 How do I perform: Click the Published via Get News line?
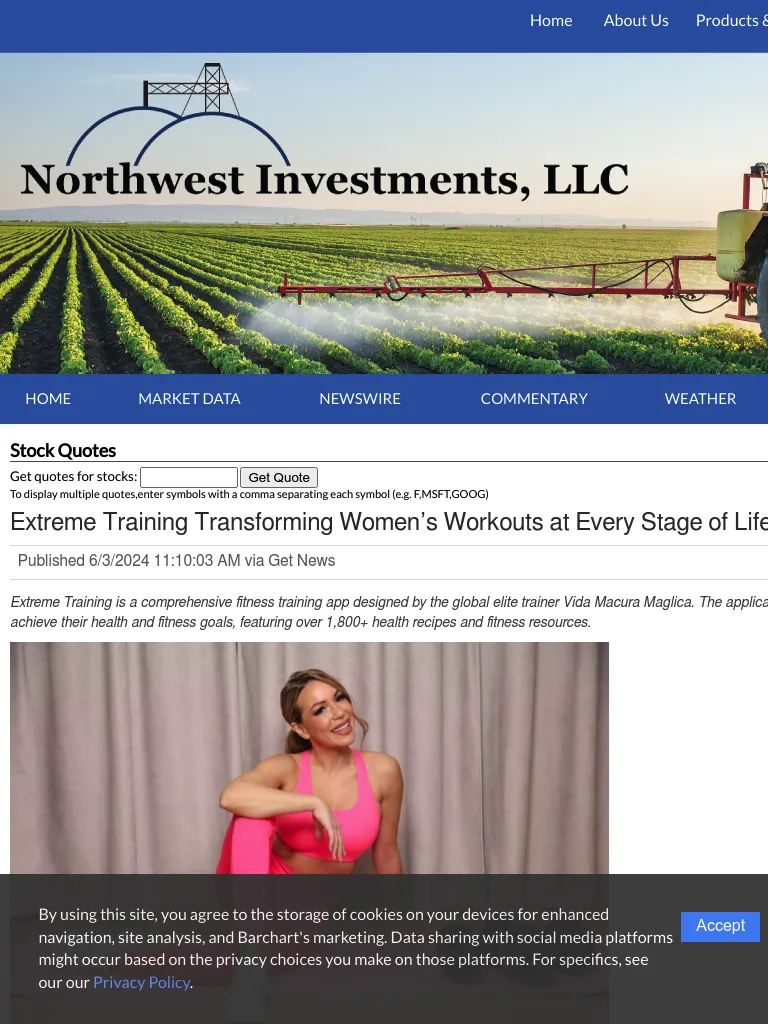176,560
